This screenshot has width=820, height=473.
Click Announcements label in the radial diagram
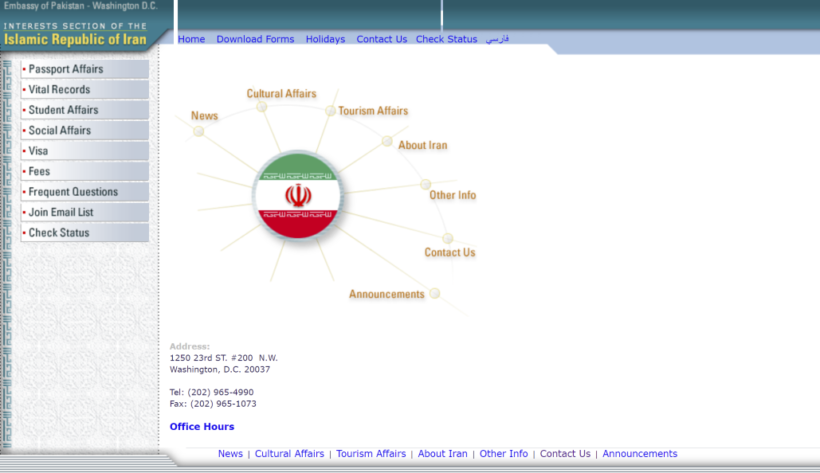(x=386, y=294)
